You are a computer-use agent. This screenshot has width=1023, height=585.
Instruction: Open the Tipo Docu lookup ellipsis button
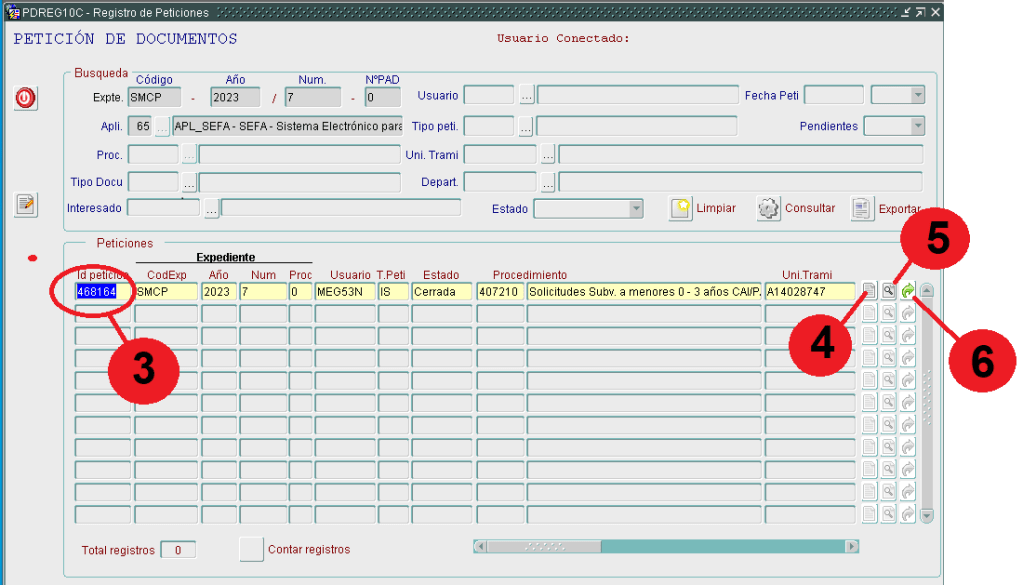pyautogui.click(x=188, y=183)
